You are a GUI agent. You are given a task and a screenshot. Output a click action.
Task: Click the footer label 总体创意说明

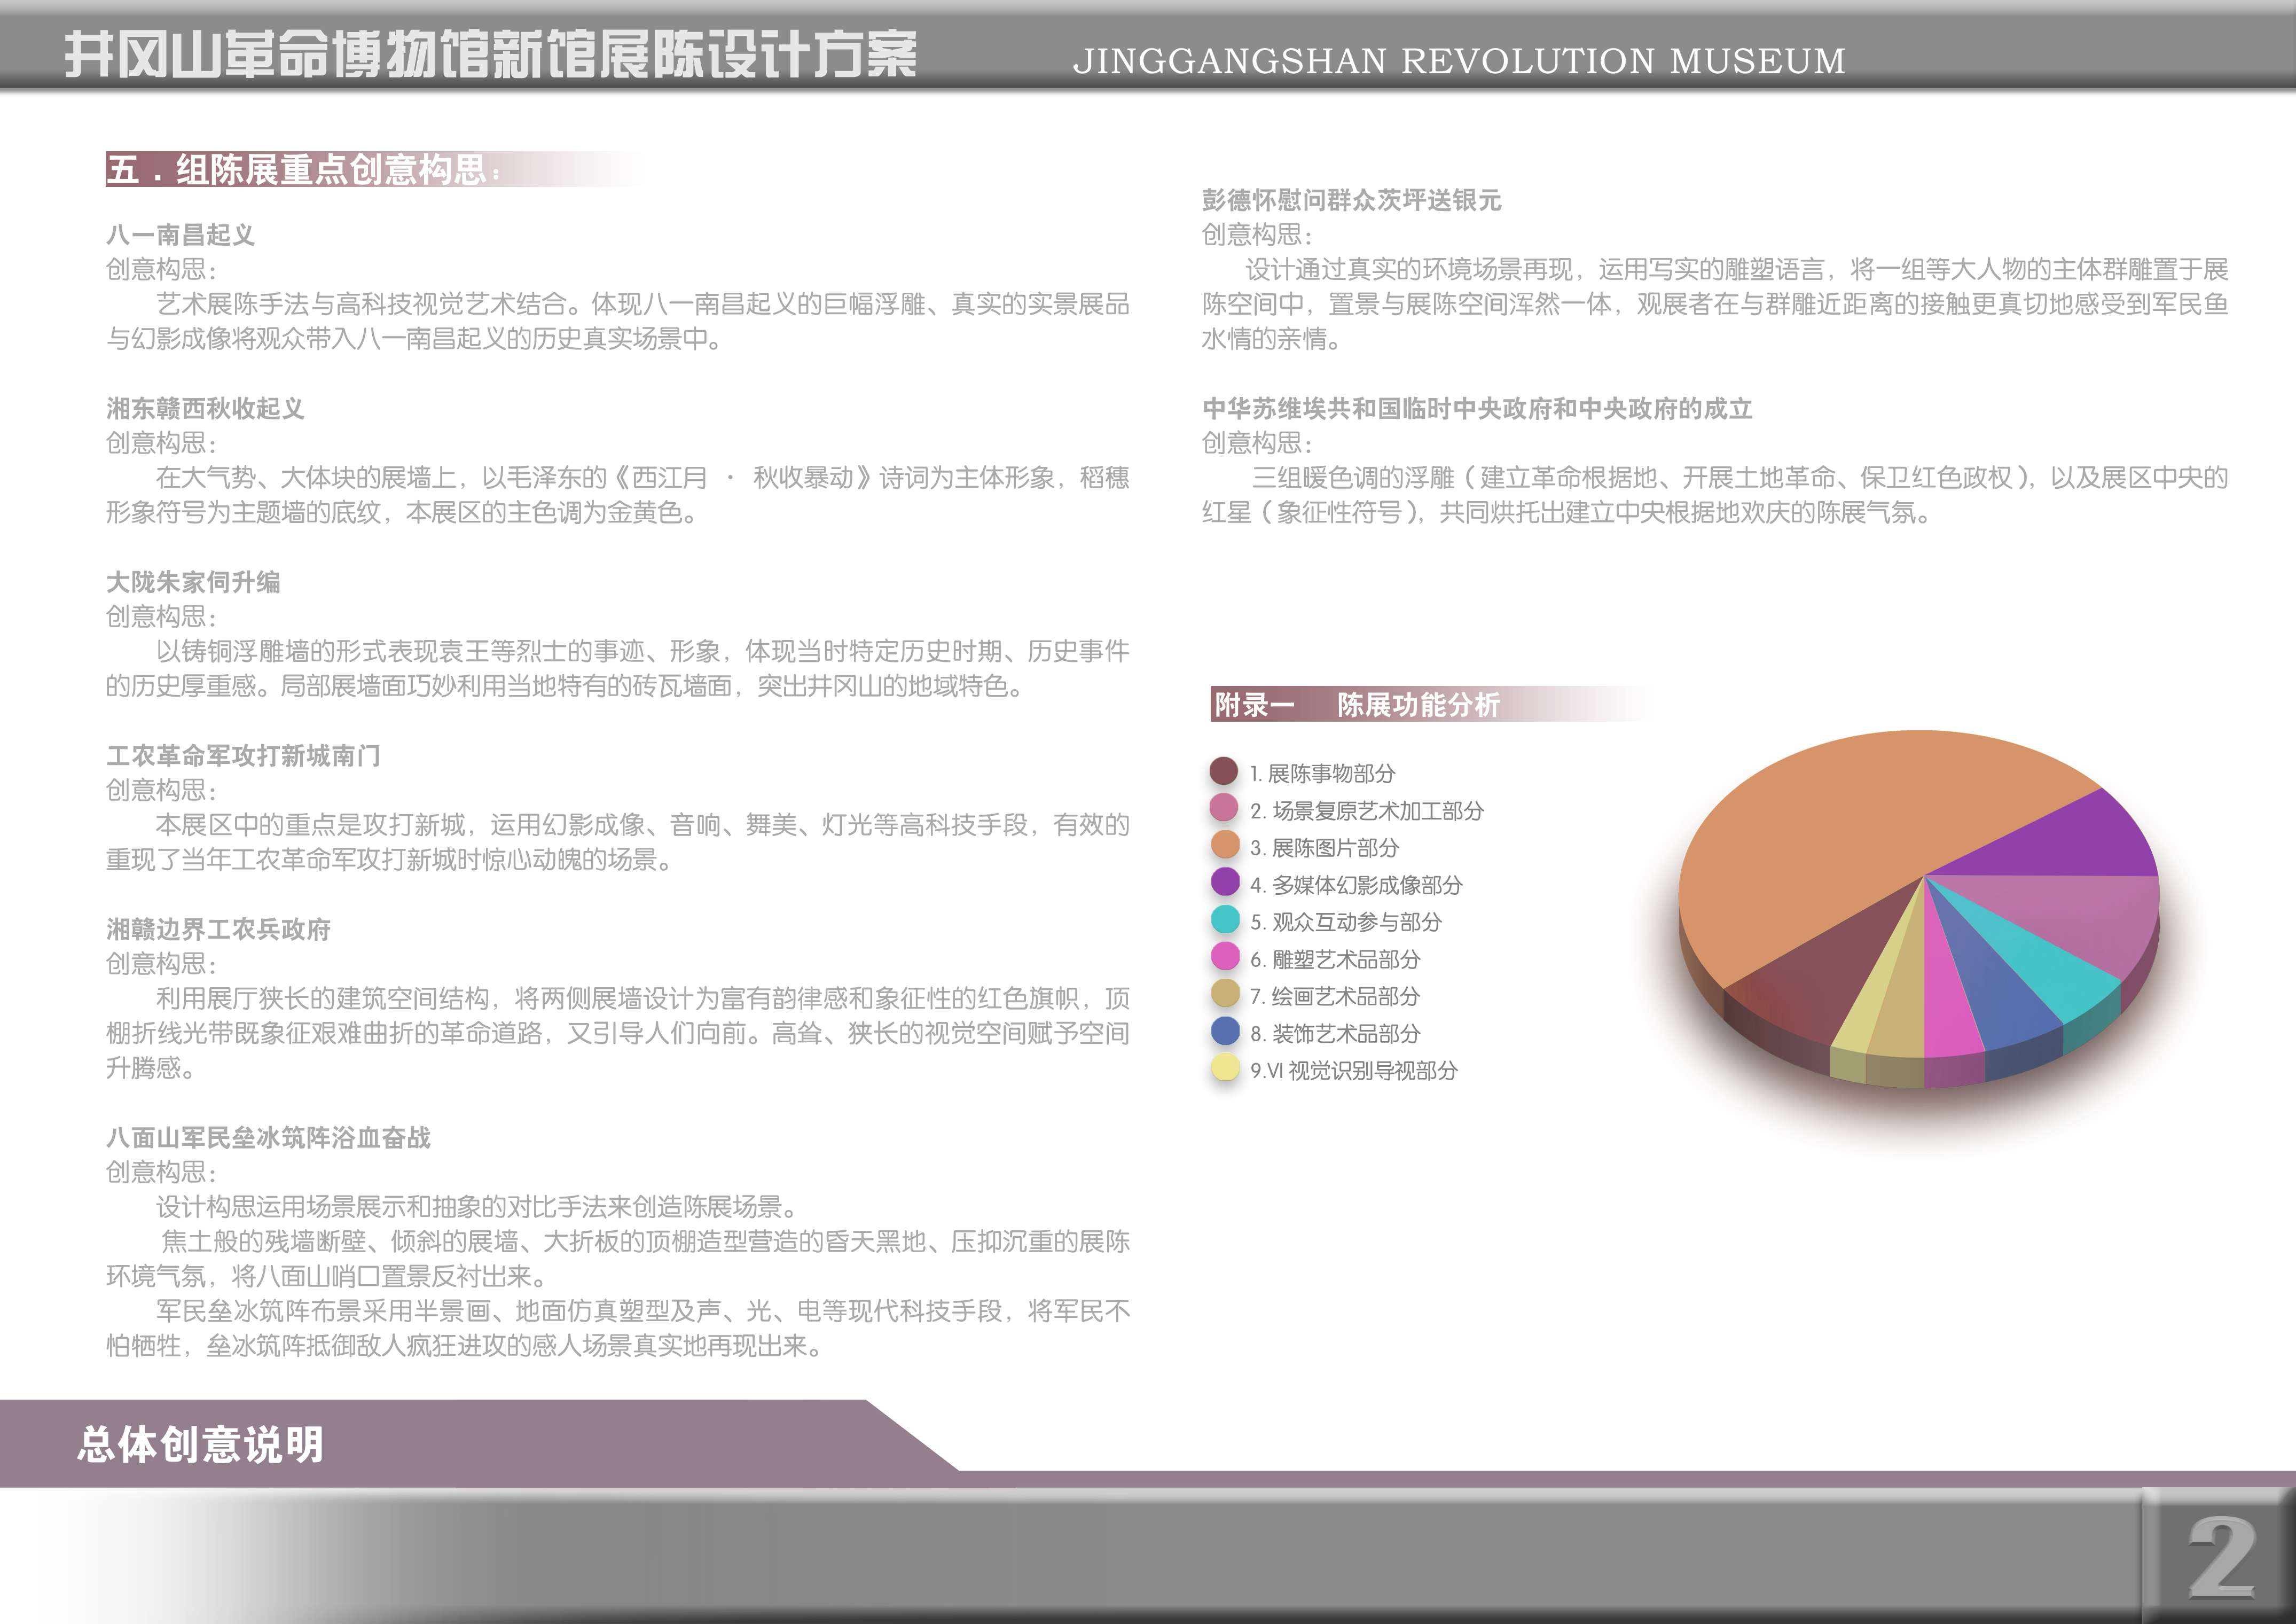coord(201,1444)
